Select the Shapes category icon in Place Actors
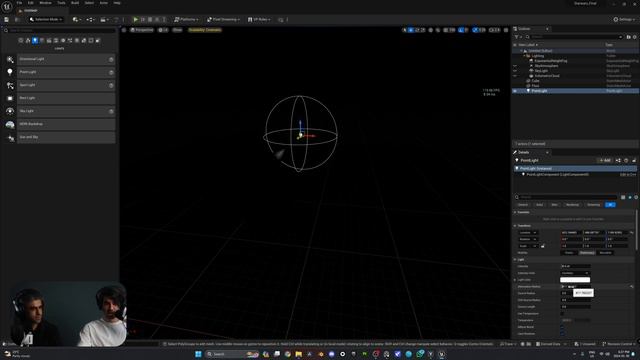 [x=42, y=40]
